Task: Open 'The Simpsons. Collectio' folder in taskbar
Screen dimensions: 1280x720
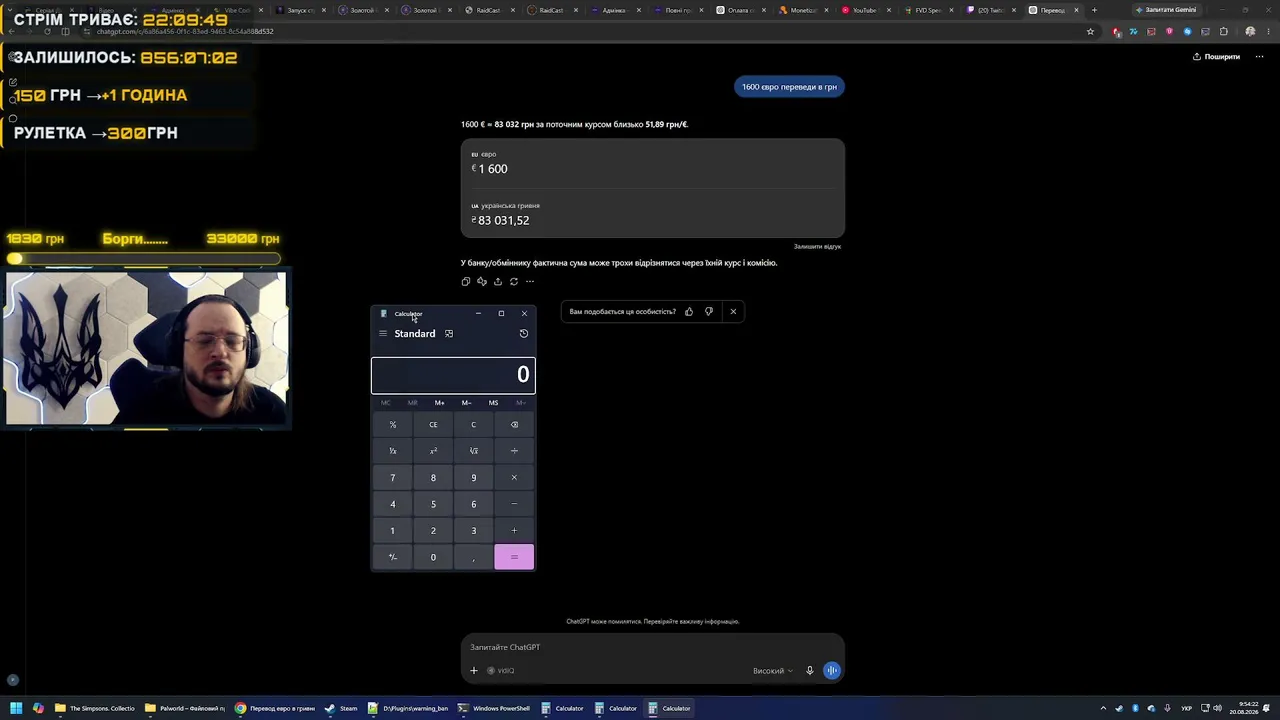Action: pos(95,708)
